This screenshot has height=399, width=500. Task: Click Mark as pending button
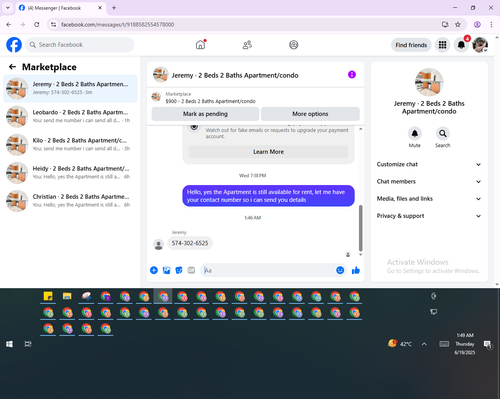205,114
